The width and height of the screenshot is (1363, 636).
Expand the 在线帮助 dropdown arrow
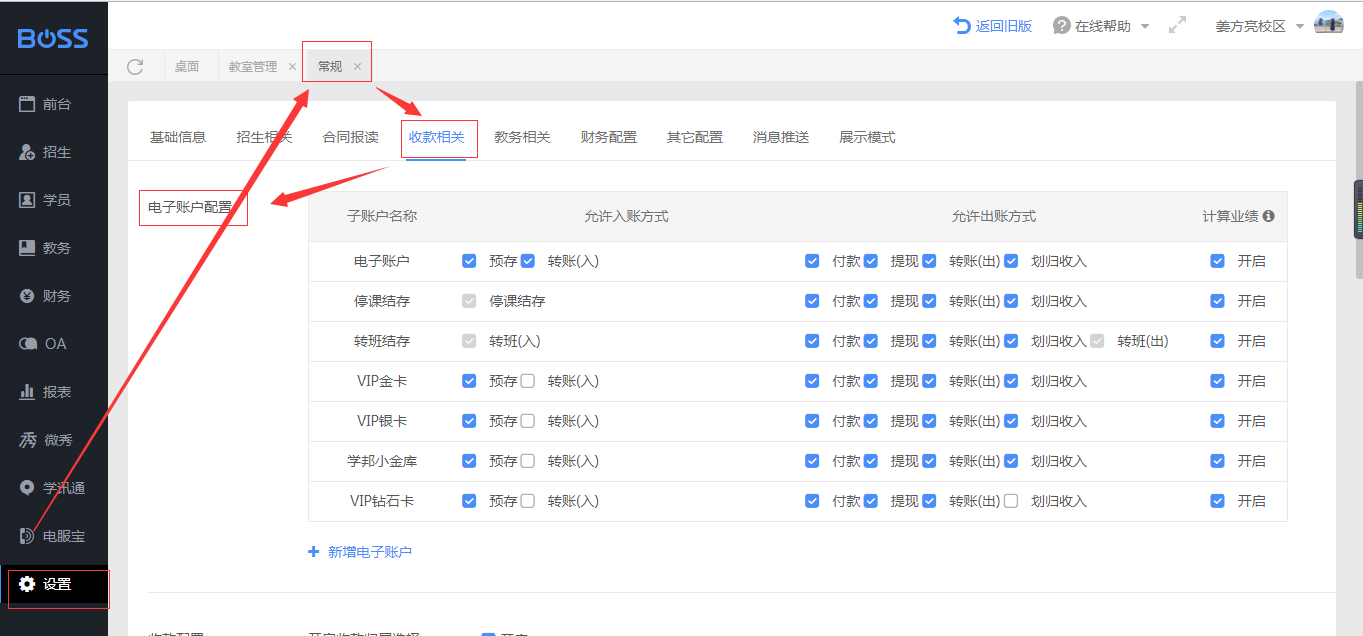1145,26
